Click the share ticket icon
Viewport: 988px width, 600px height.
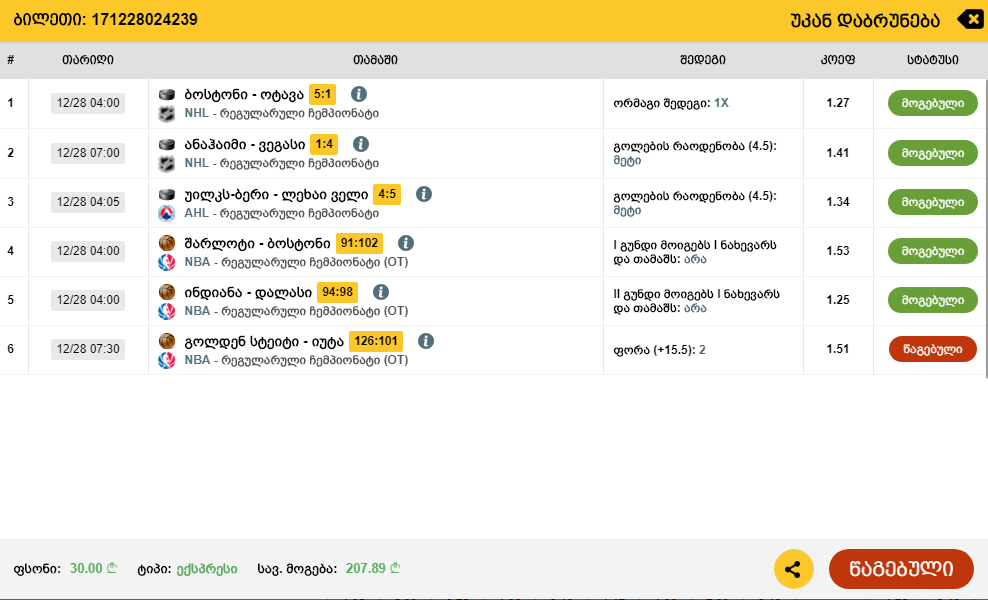(x=793, y=569)
